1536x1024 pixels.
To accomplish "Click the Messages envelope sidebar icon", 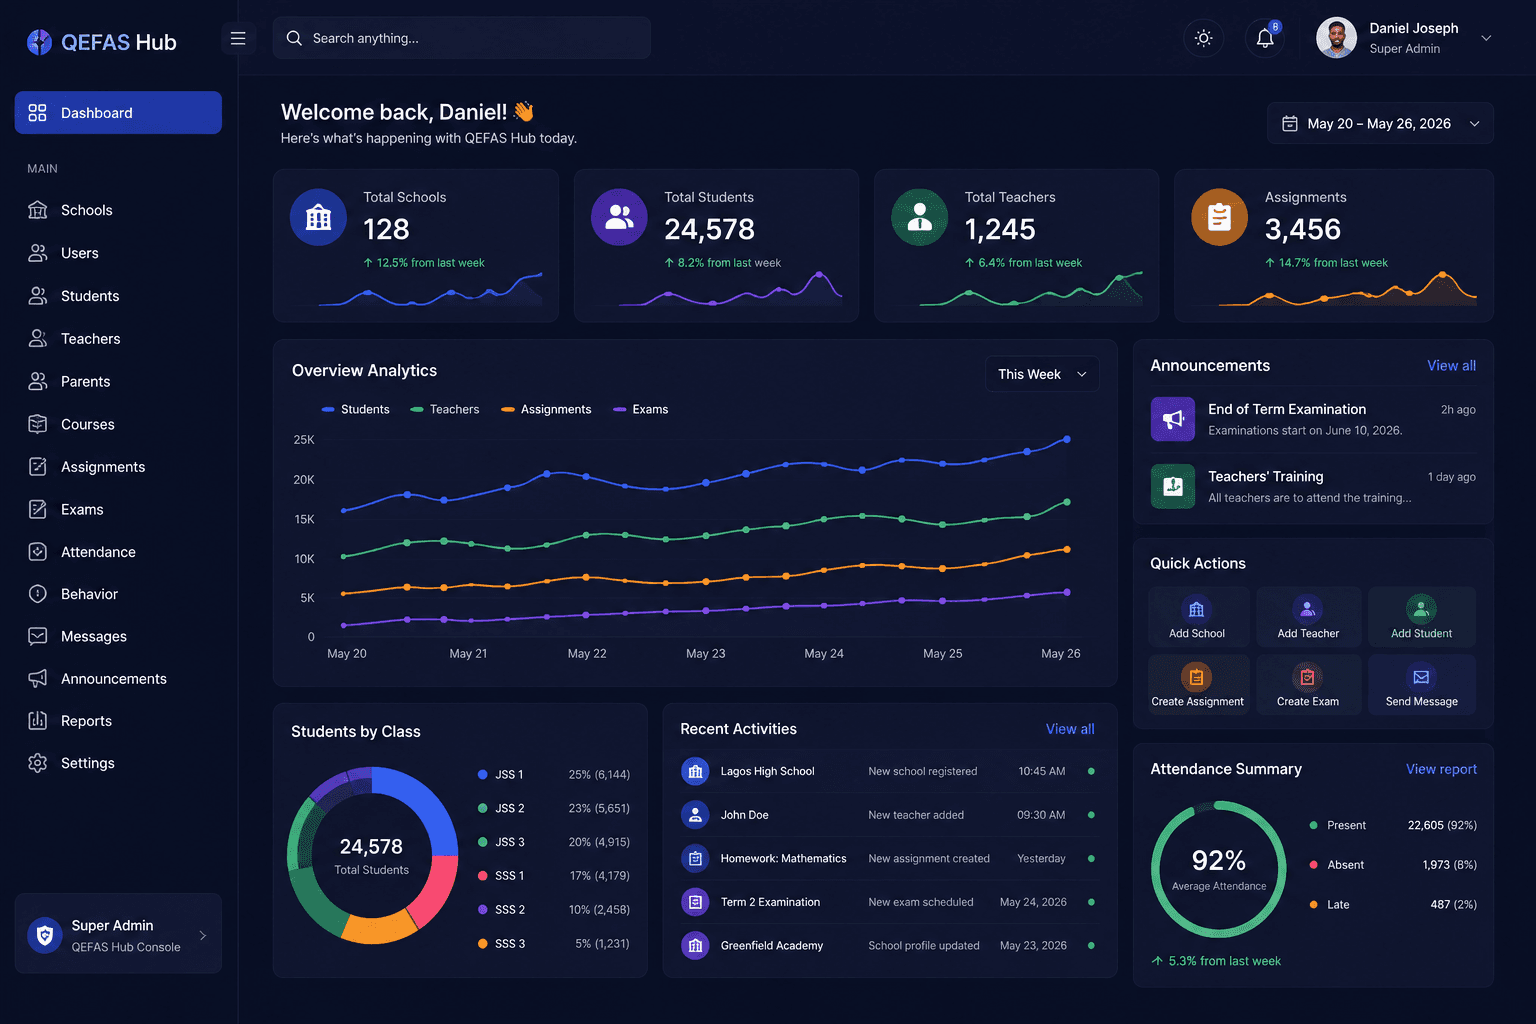I will click(x=38, y=636).
